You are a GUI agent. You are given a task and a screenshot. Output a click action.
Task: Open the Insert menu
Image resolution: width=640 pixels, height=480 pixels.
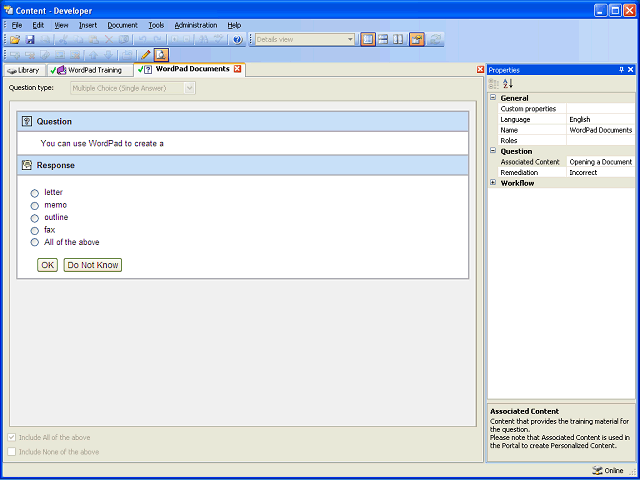(x=88, y=25)
